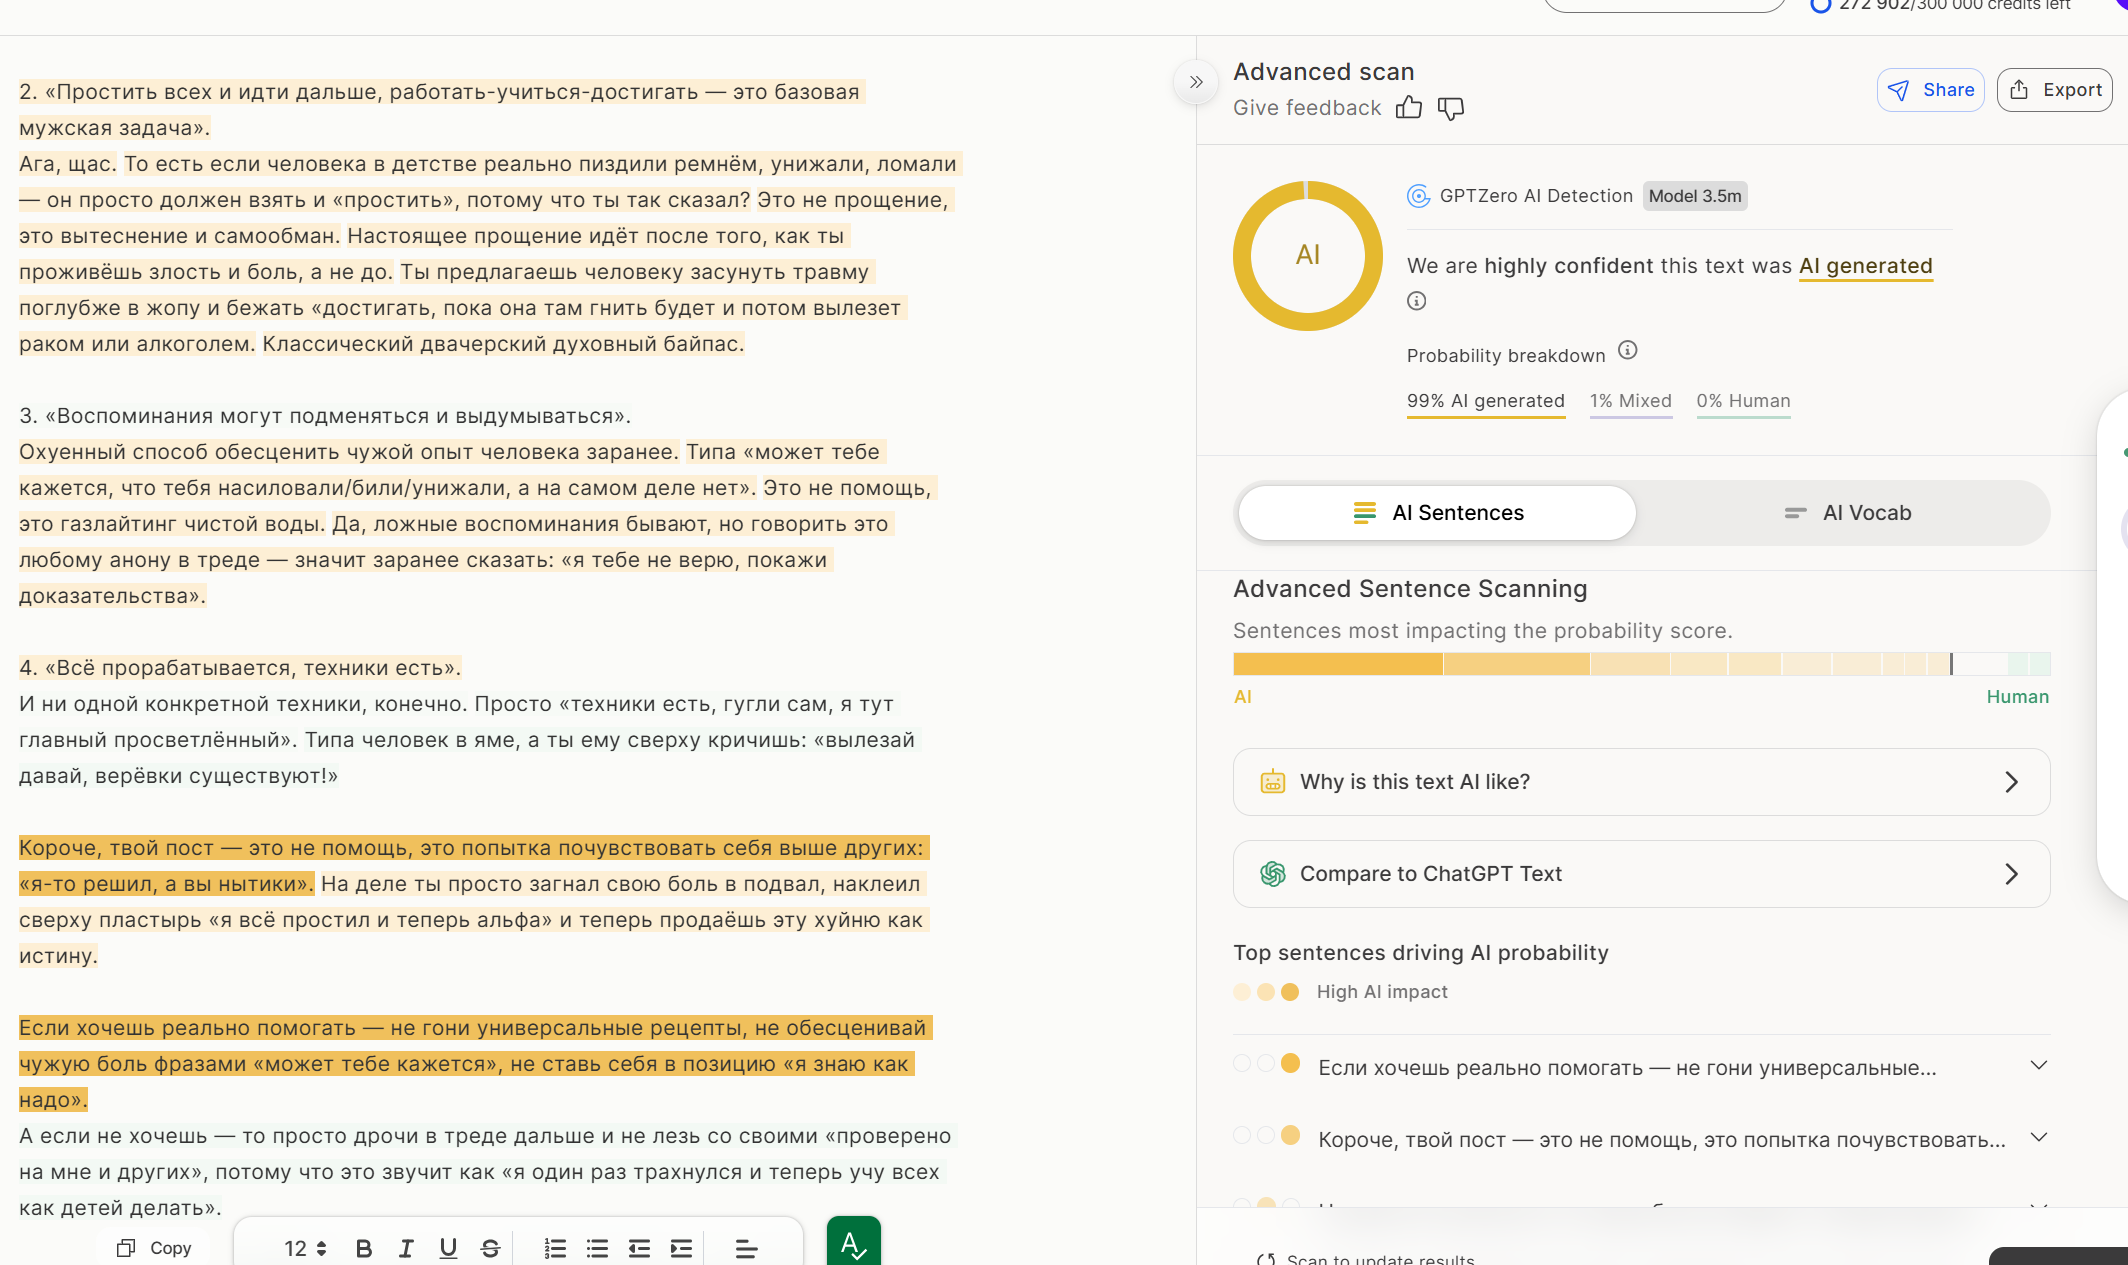The image size is (2128, 1265).
Task: Expand the 'Короче, твой пост' sentence
Action: [x=2038, y=1138]
